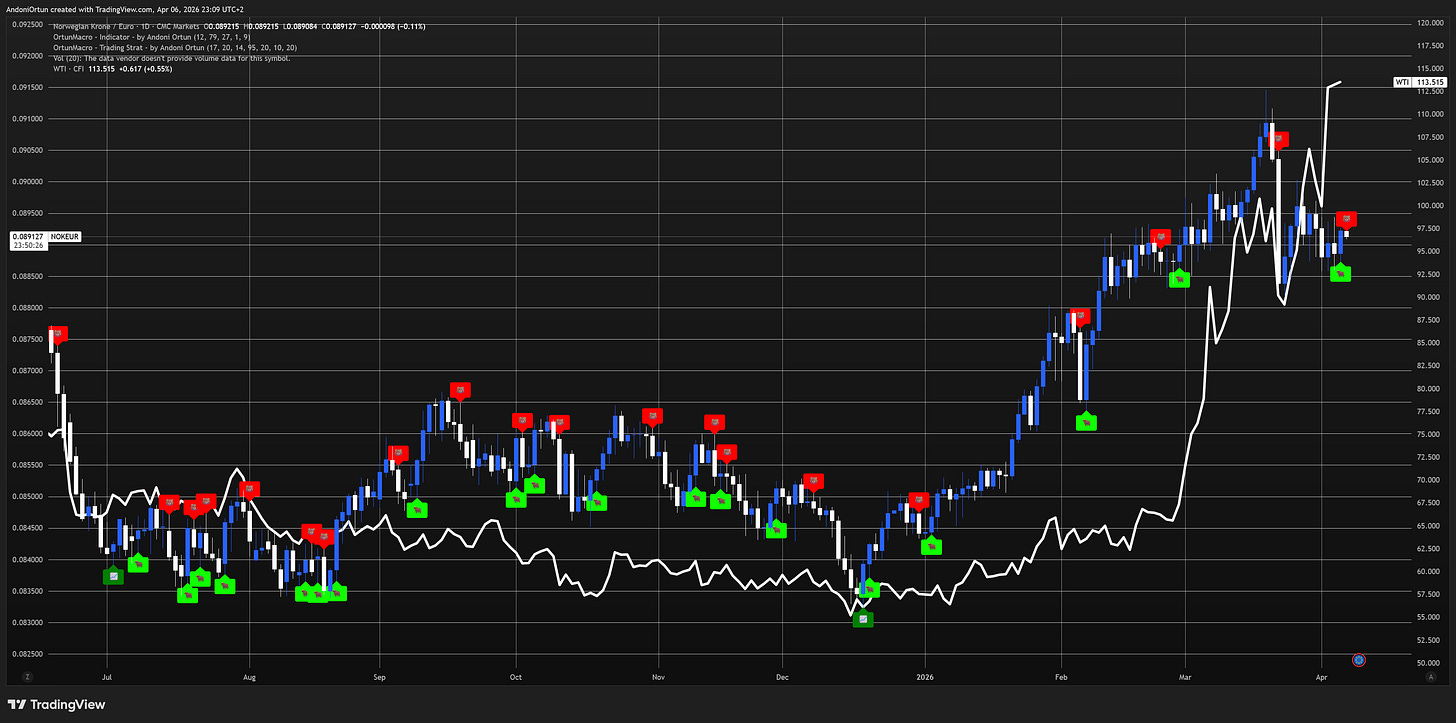1456x723 pixels.
Task: Click the red bear marker in early September
Action: (x=398, y=454)
